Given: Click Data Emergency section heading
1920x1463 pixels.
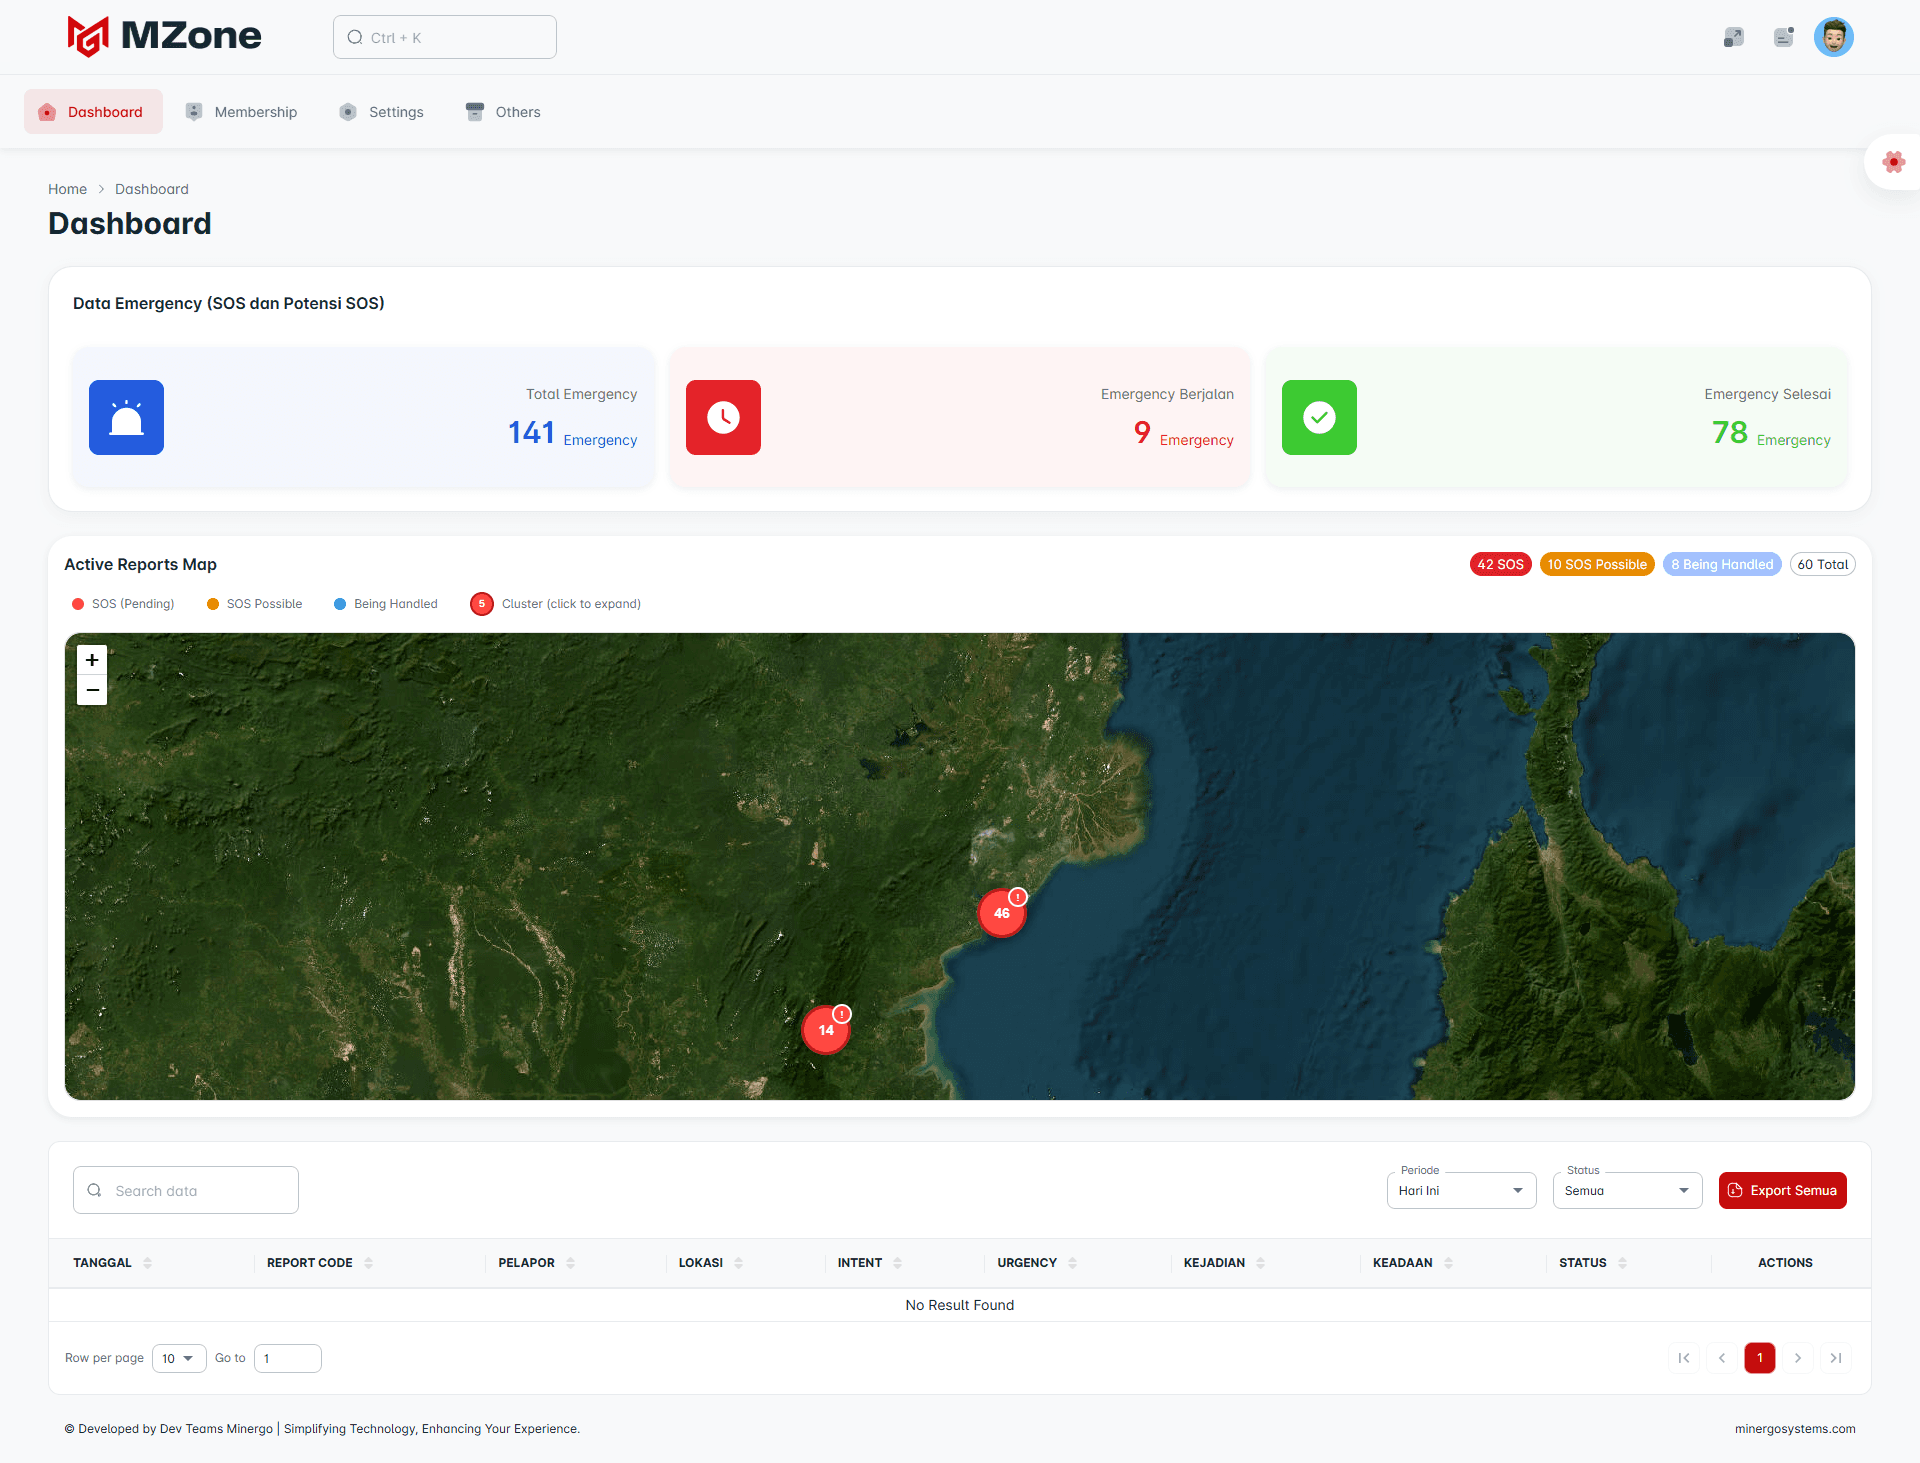Looking at the screenshot, I should 229,303.
